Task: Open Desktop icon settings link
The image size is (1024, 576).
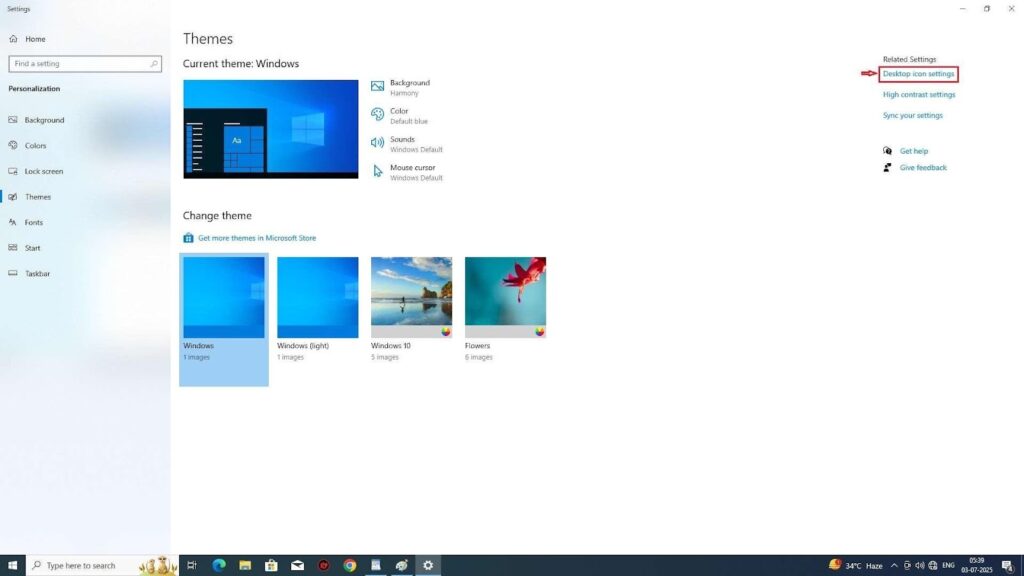Action: (918, 74)
